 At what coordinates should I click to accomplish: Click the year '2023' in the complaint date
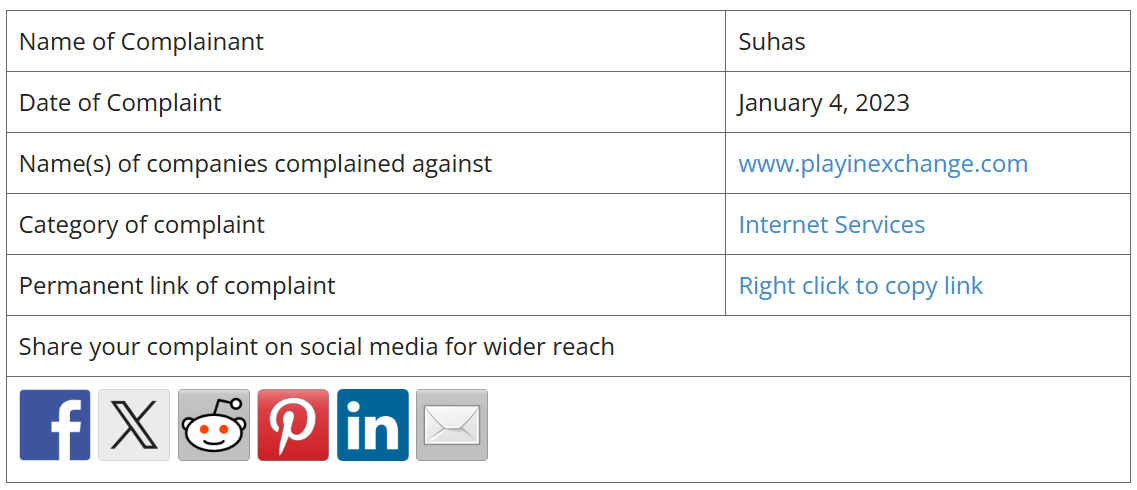pos(882,103)
